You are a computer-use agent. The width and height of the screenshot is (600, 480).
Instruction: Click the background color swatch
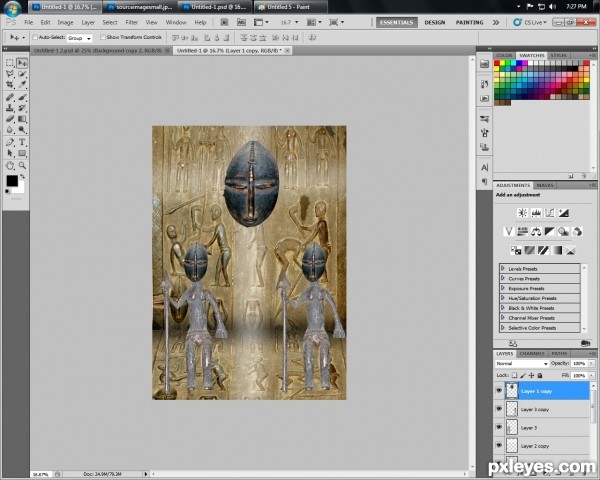pos(20,188)
